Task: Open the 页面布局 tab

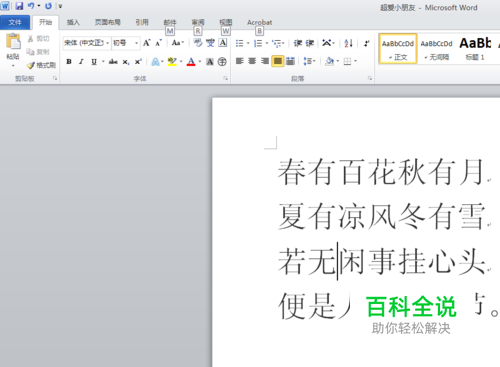Action: point(107,22)
